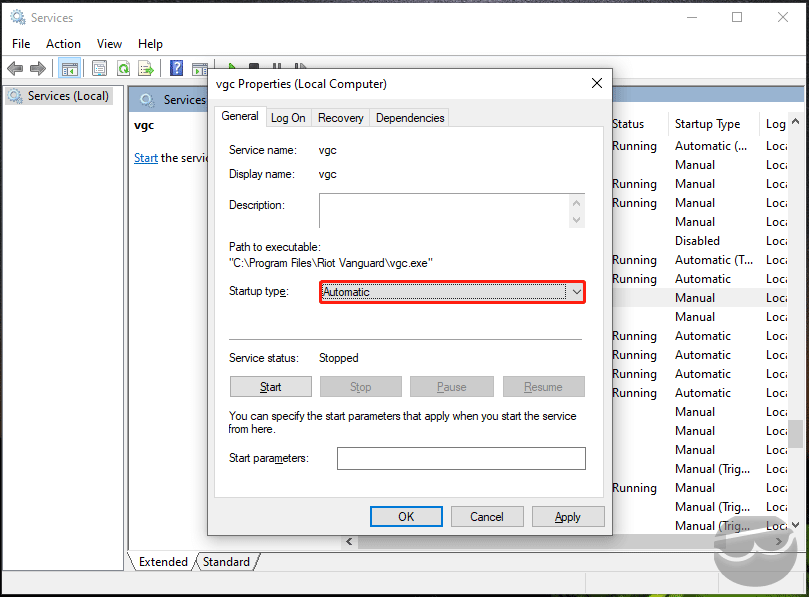Image resolution: width=809 pixels, height=597 pixels.
Task: Open the blue Help toolbar icon
Action: coord(176,68)
